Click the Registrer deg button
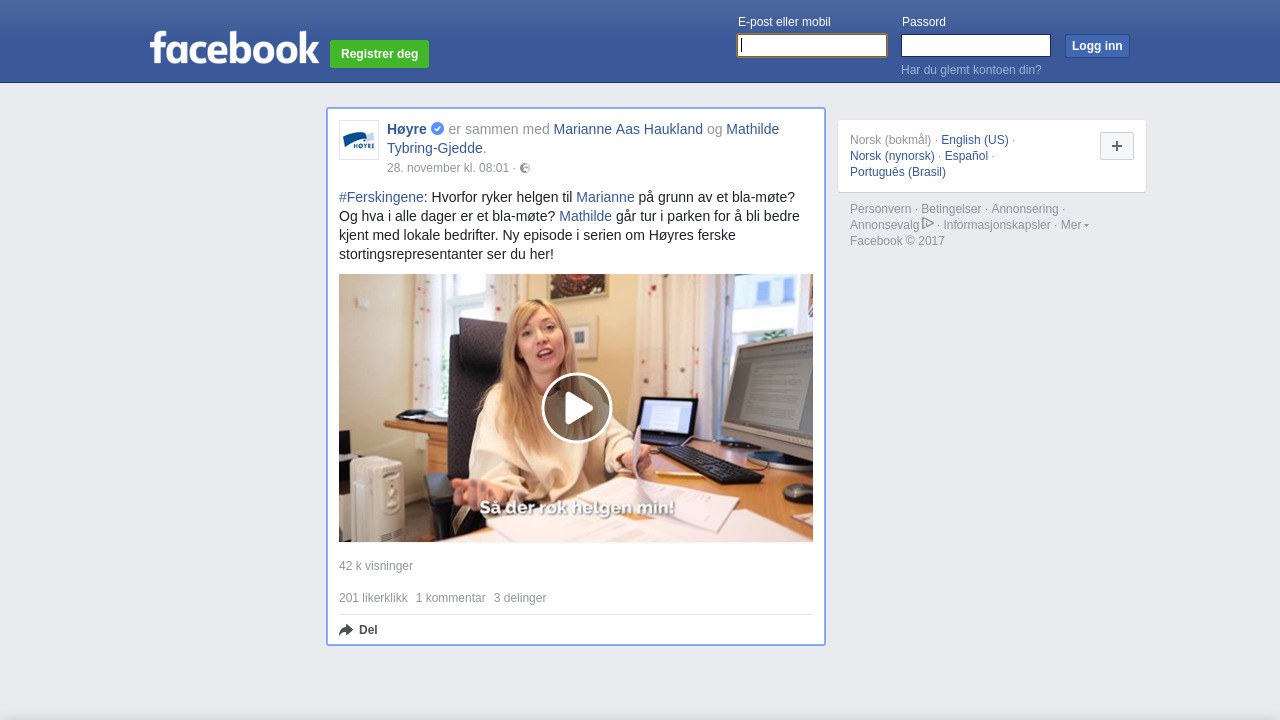Image resolution: width=1280 pixels, height=720 pixels. [x=379, y=54]
